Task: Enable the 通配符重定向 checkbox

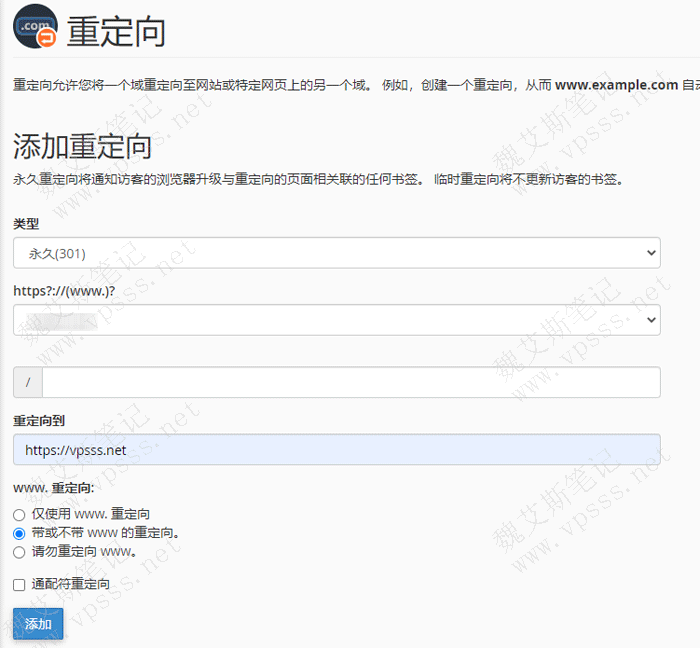Action: tap(19, 584)
